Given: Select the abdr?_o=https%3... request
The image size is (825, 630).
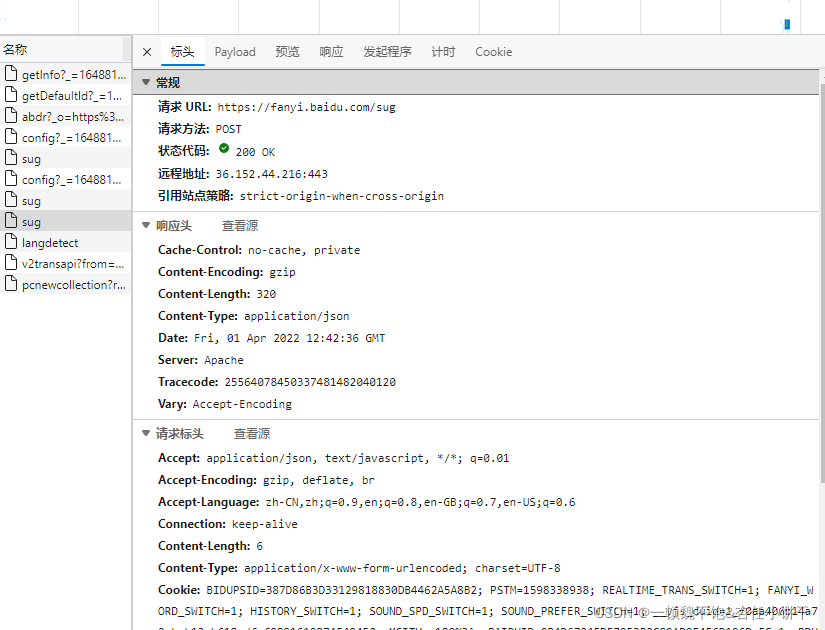Looking at the screenshot, I should click(x=65, y=116).
